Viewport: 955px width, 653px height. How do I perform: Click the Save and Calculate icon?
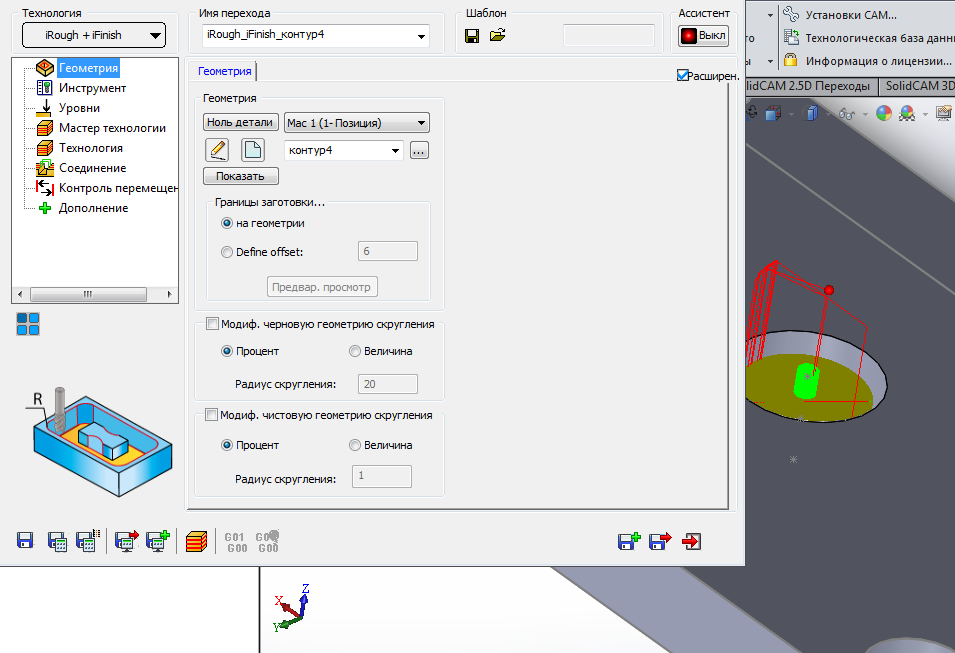pos(57,541)
